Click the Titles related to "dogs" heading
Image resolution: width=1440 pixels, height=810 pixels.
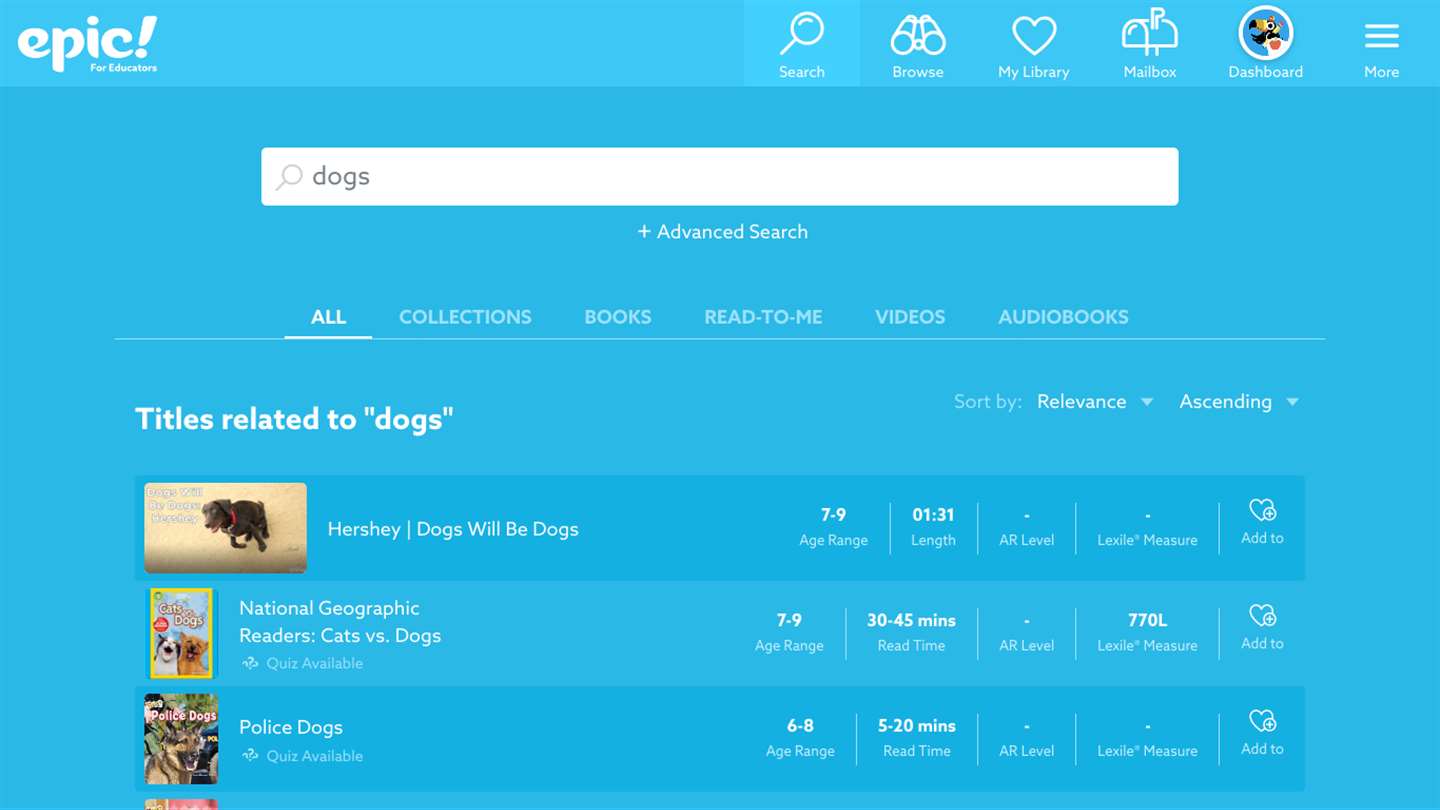[294, 419]
